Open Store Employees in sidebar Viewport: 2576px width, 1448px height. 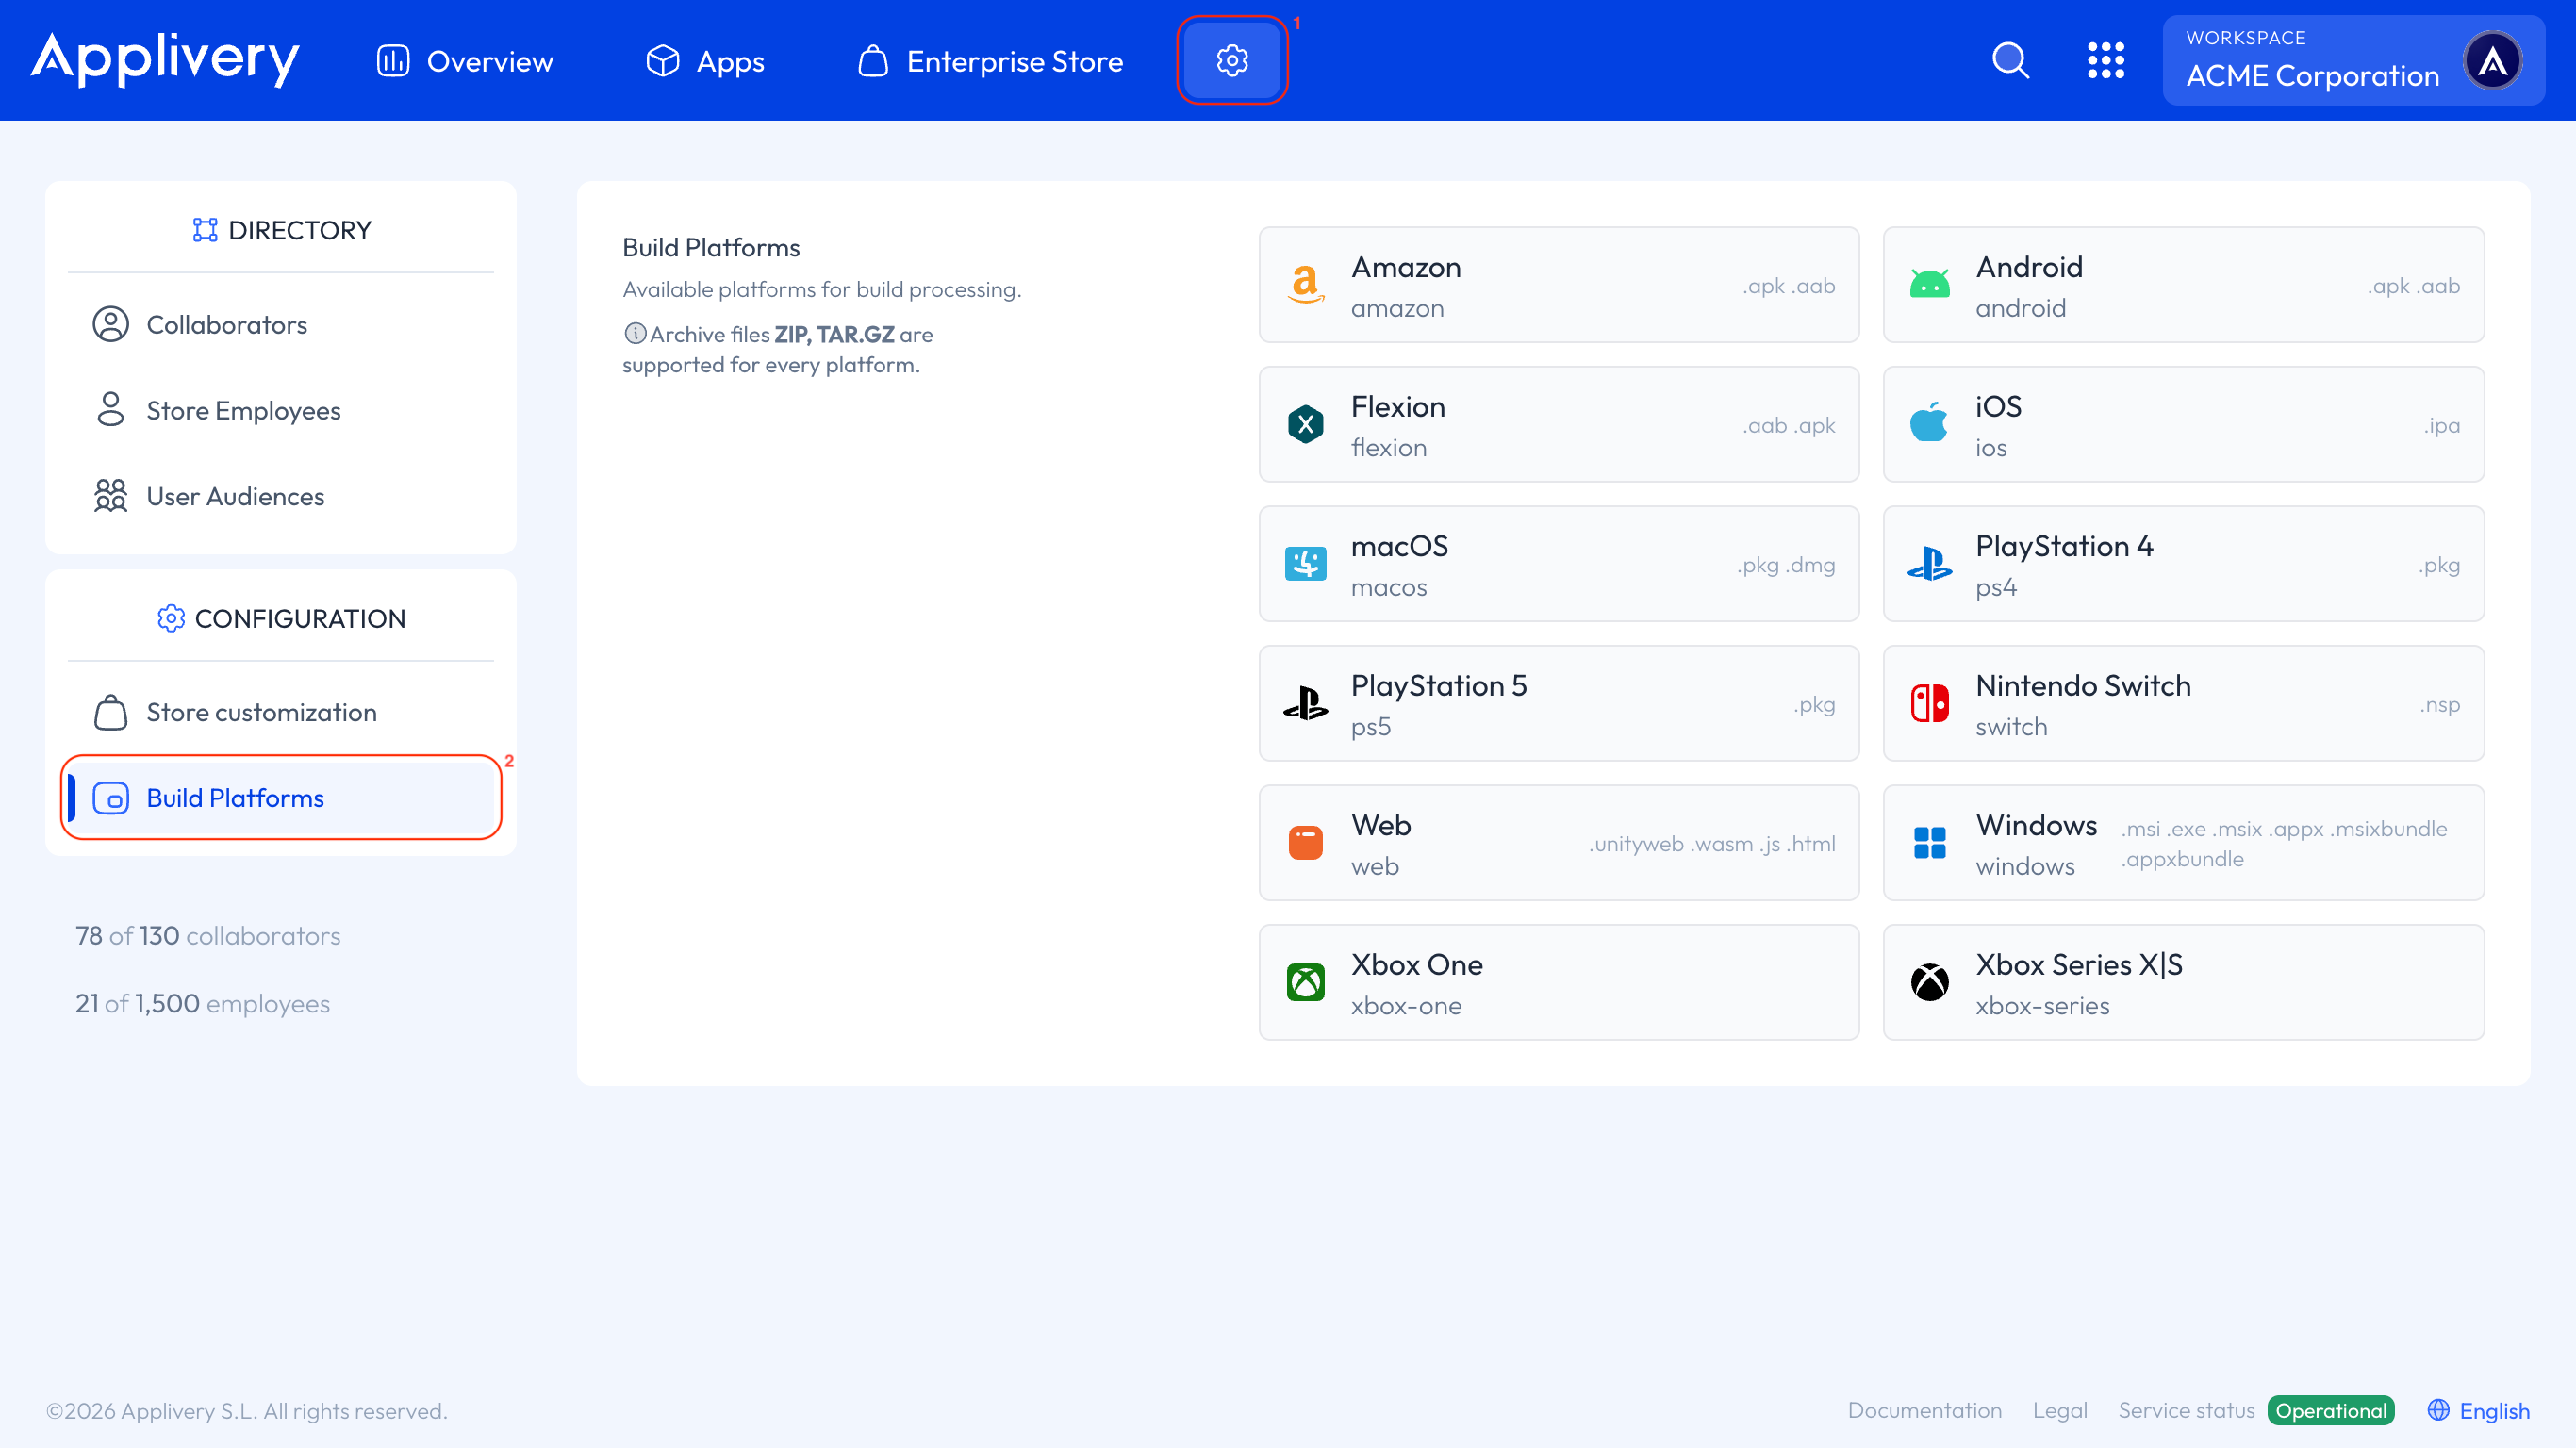(281, 410)
